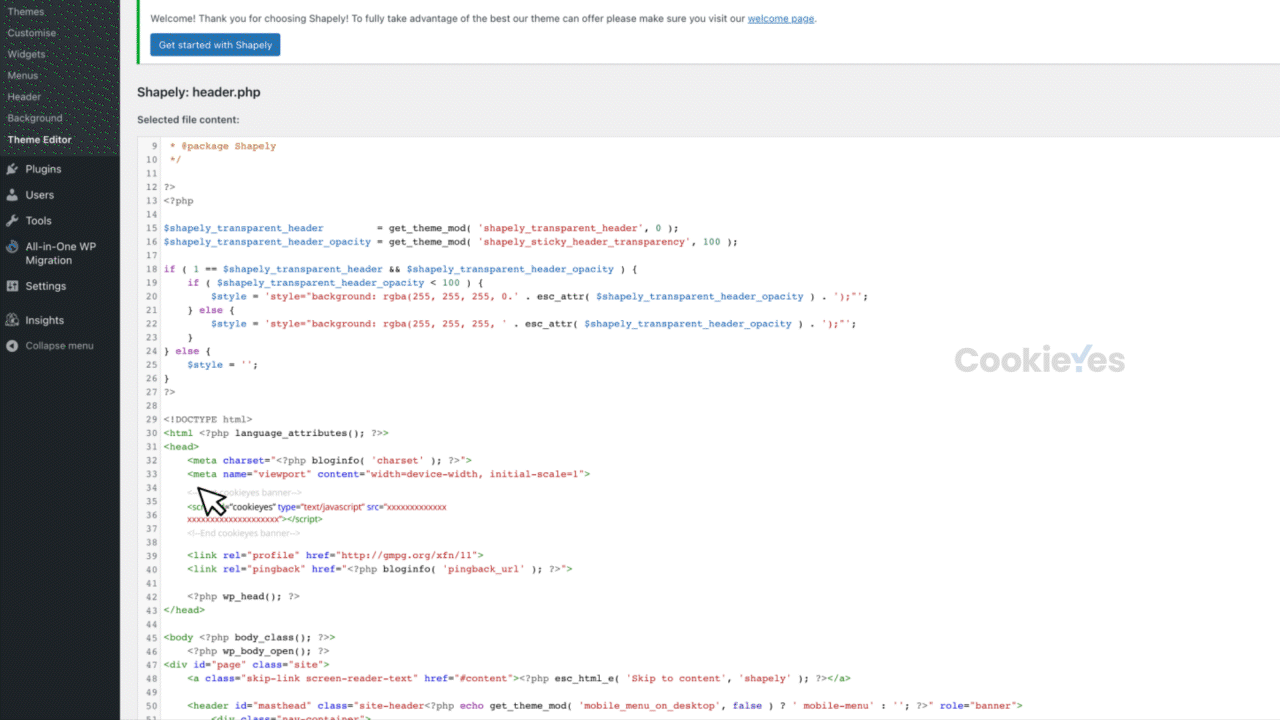The width and height of the screenshot is (1280, 720).
Task: Open the Customise submenu item
Action: pyautogui.click(x=32, y=33)
